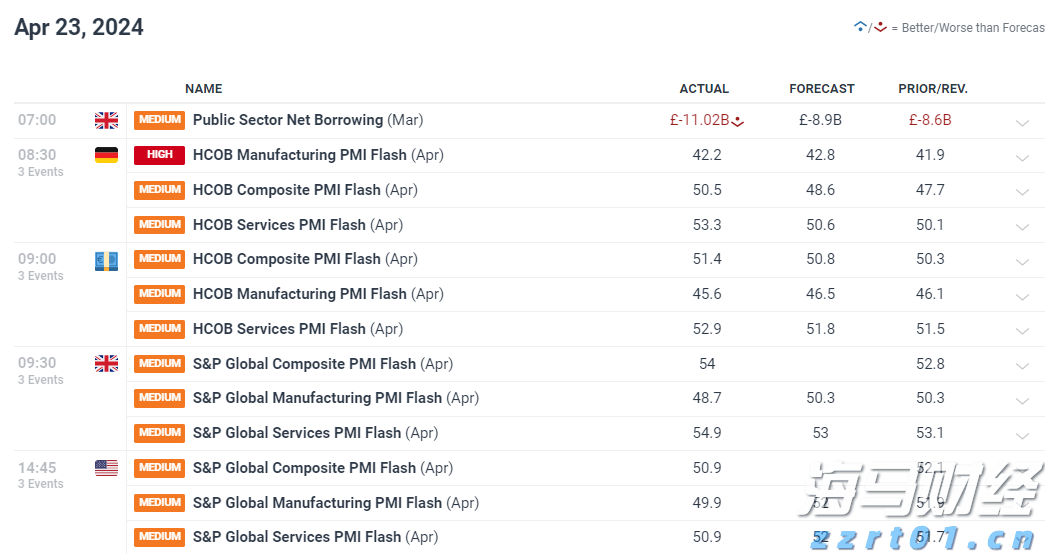Viewport: 1045px width, 554px height.
Task: Click the German flag at 08:30
Action: coord(106,155)
